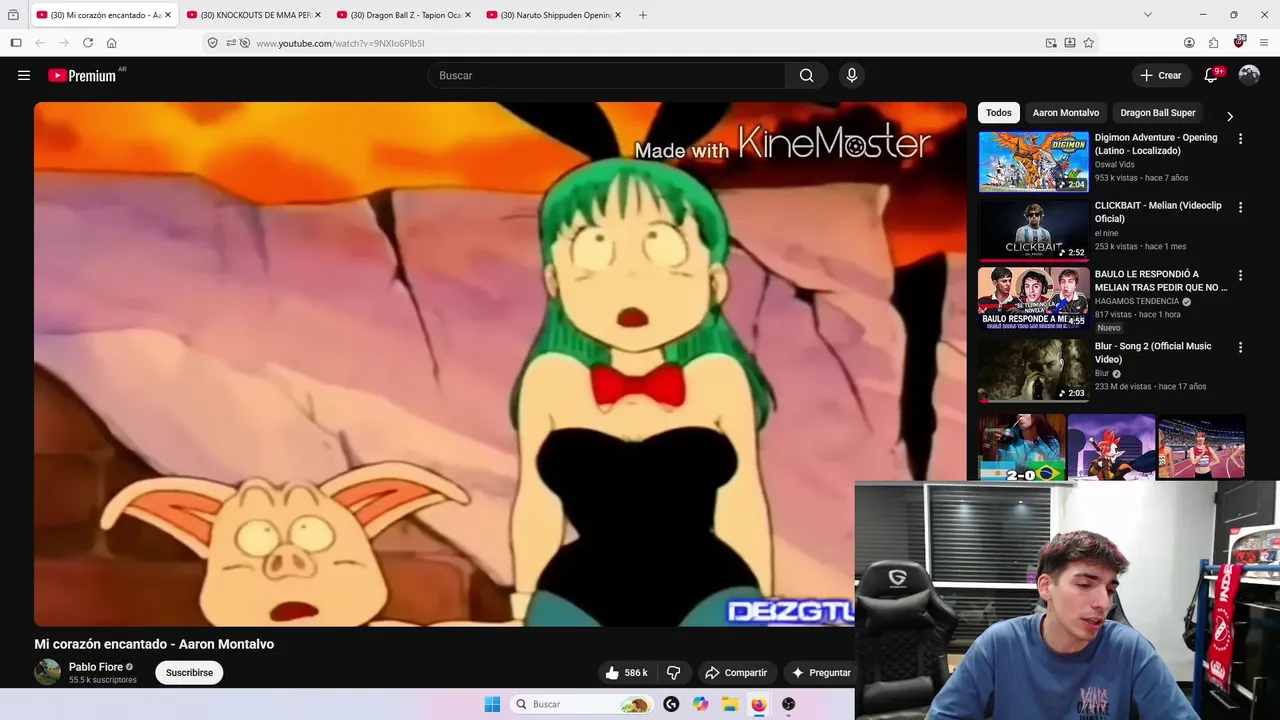Start voice search with the microphone

(851, 75)
